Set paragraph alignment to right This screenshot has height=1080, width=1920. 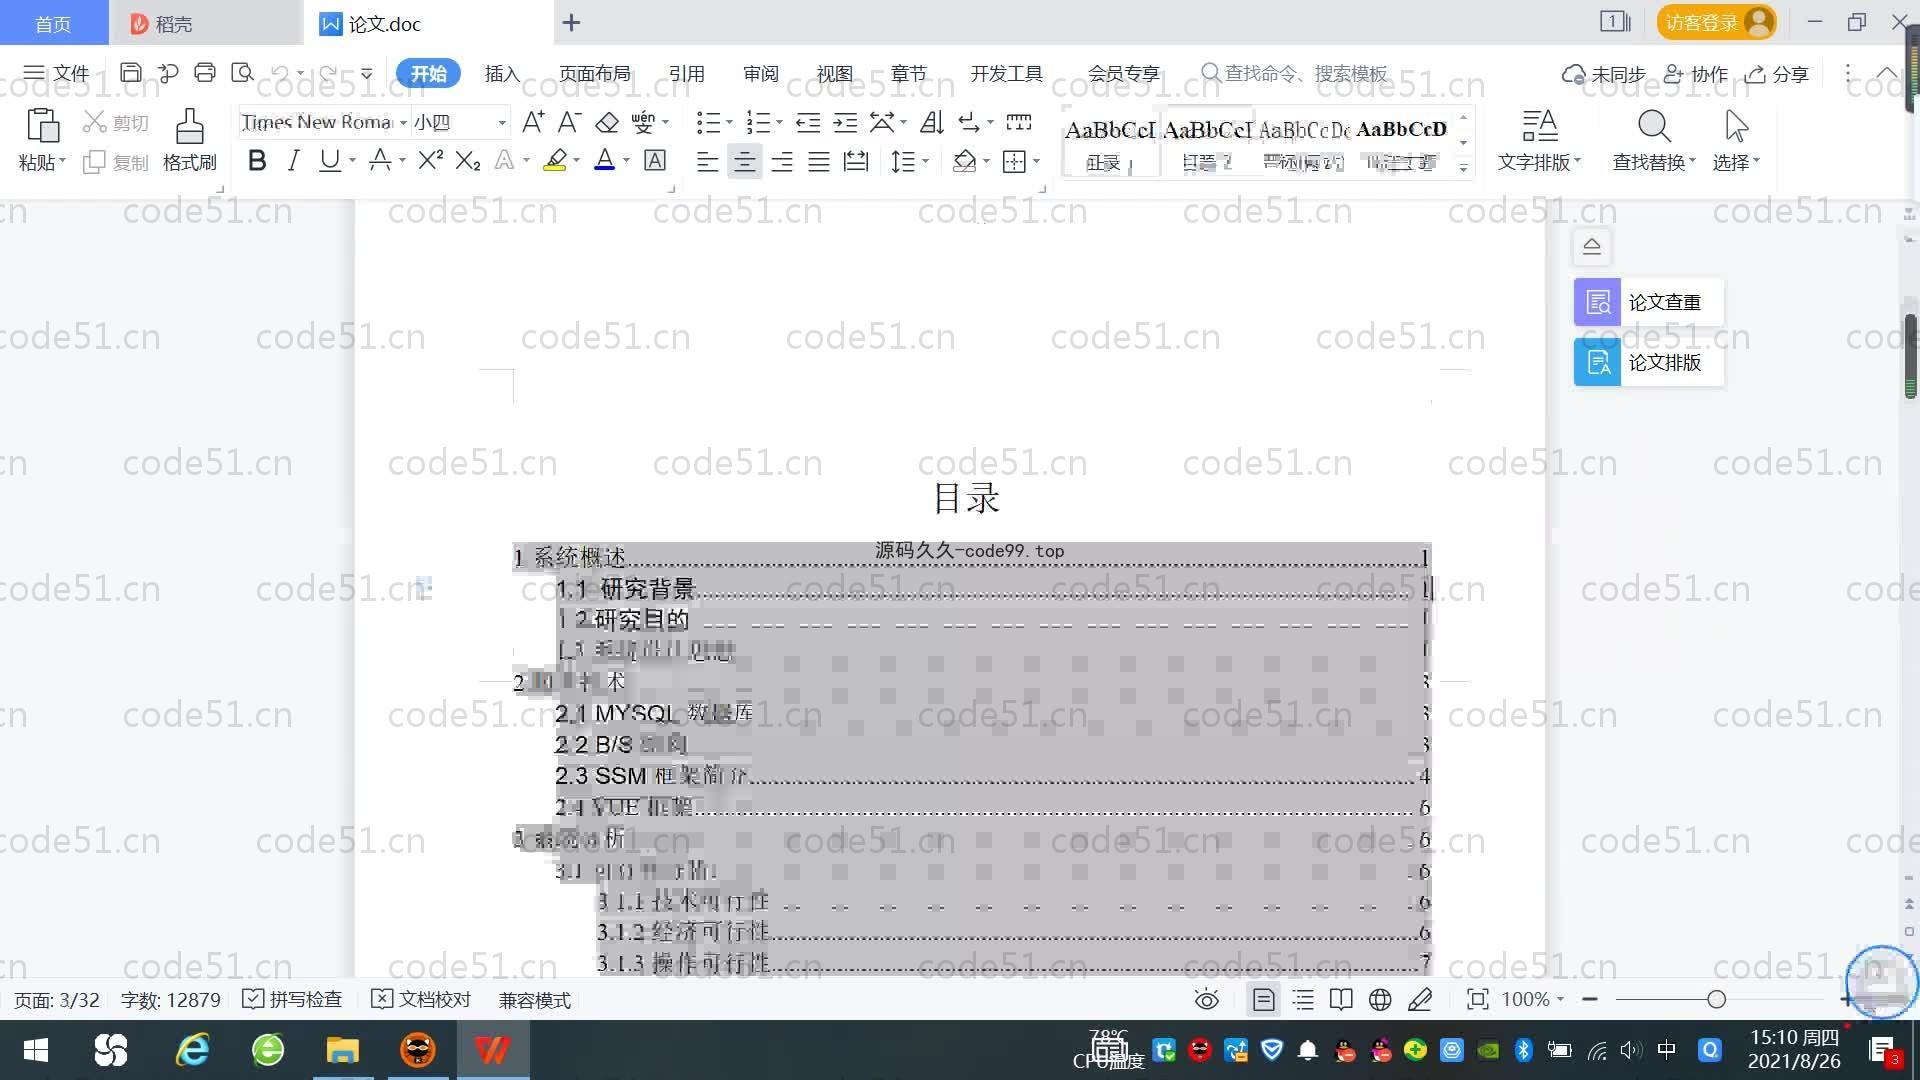pyautogui.click(x=782, y=161)
